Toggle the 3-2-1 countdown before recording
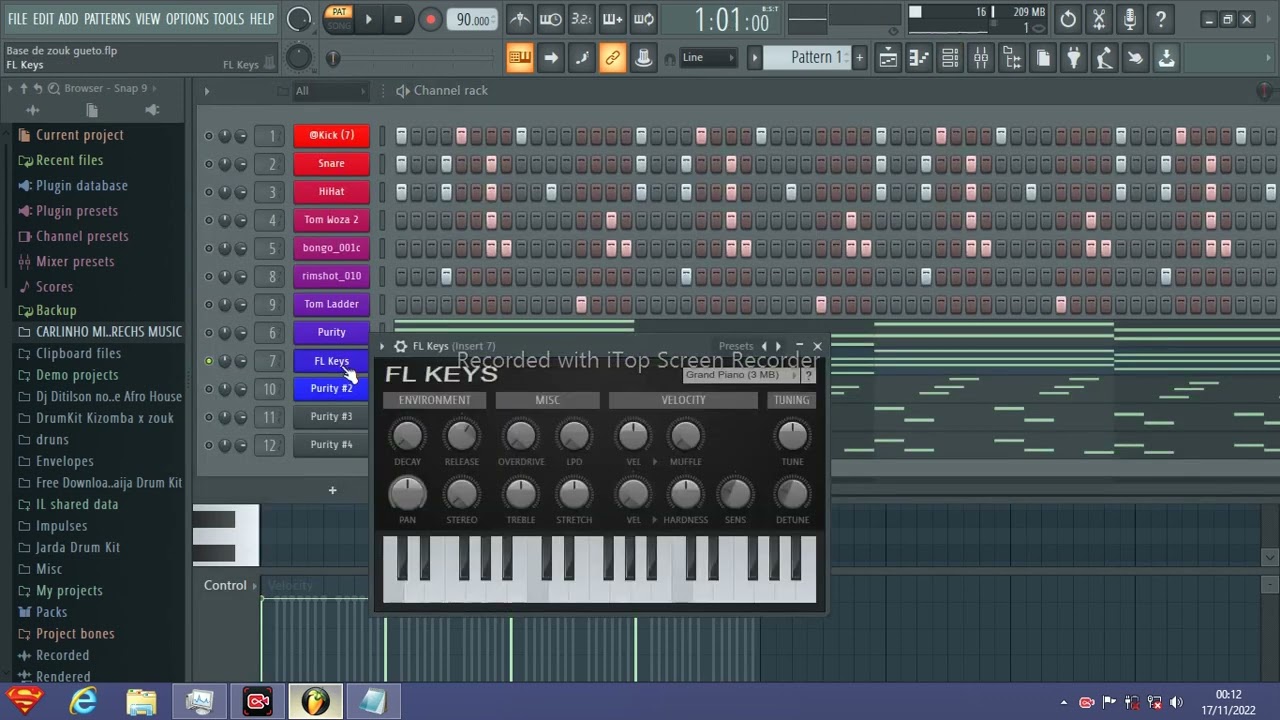The image size is (1280, 720). pos(582,19)
